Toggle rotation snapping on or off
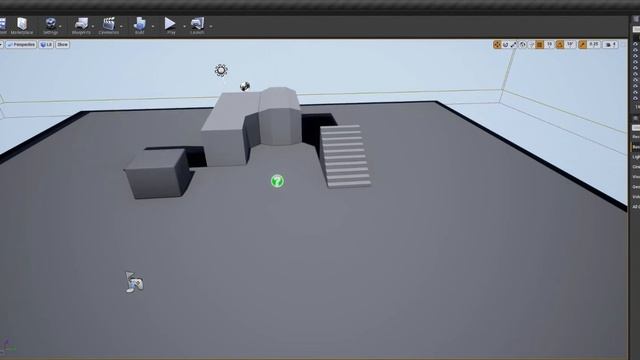This screenshot has width=640, height=360. (560, 44)
